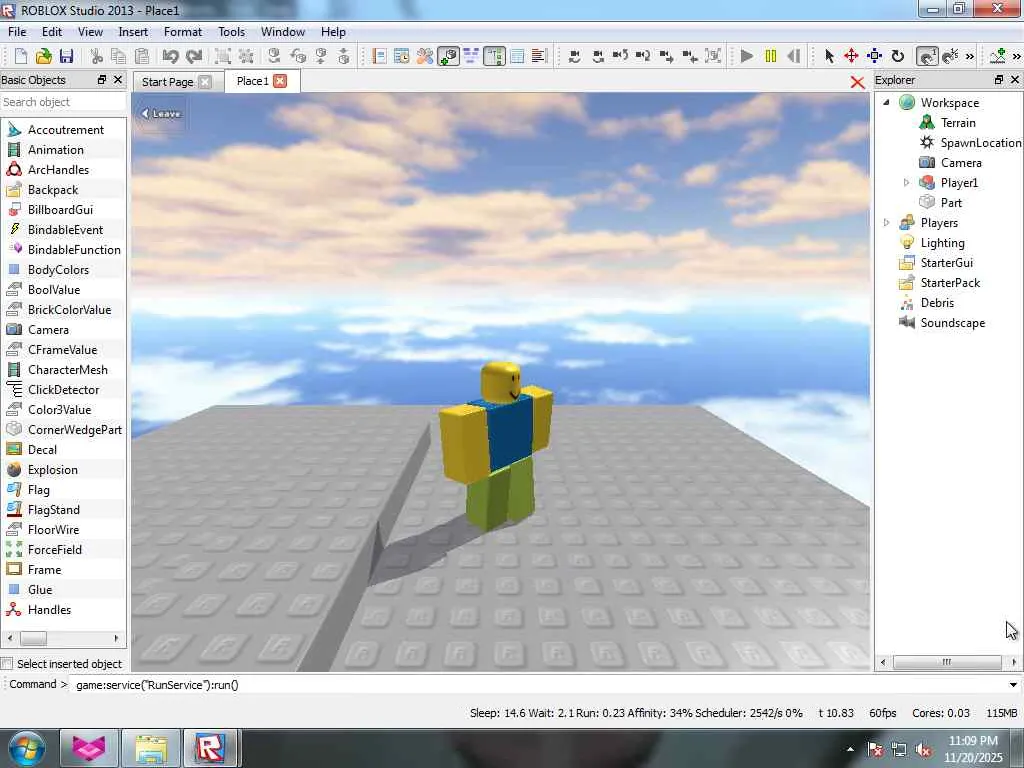1024x768 pixels.
Task: Collapse the Workspace tree node
Action: pos(886,102)
